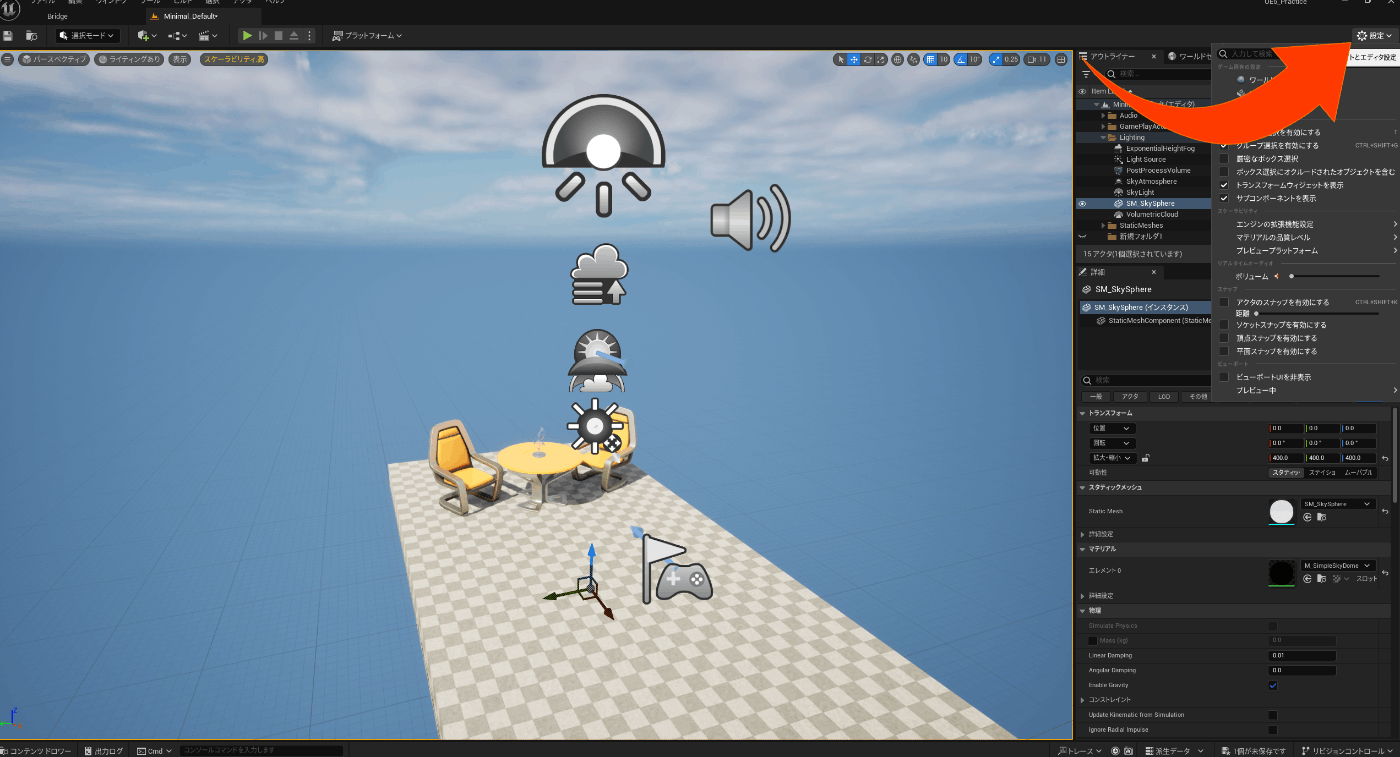The height and width of the screenshot is (757, 1400).
Task: Click the パースペクティブ viewport button
Action: tap(55, 59)
